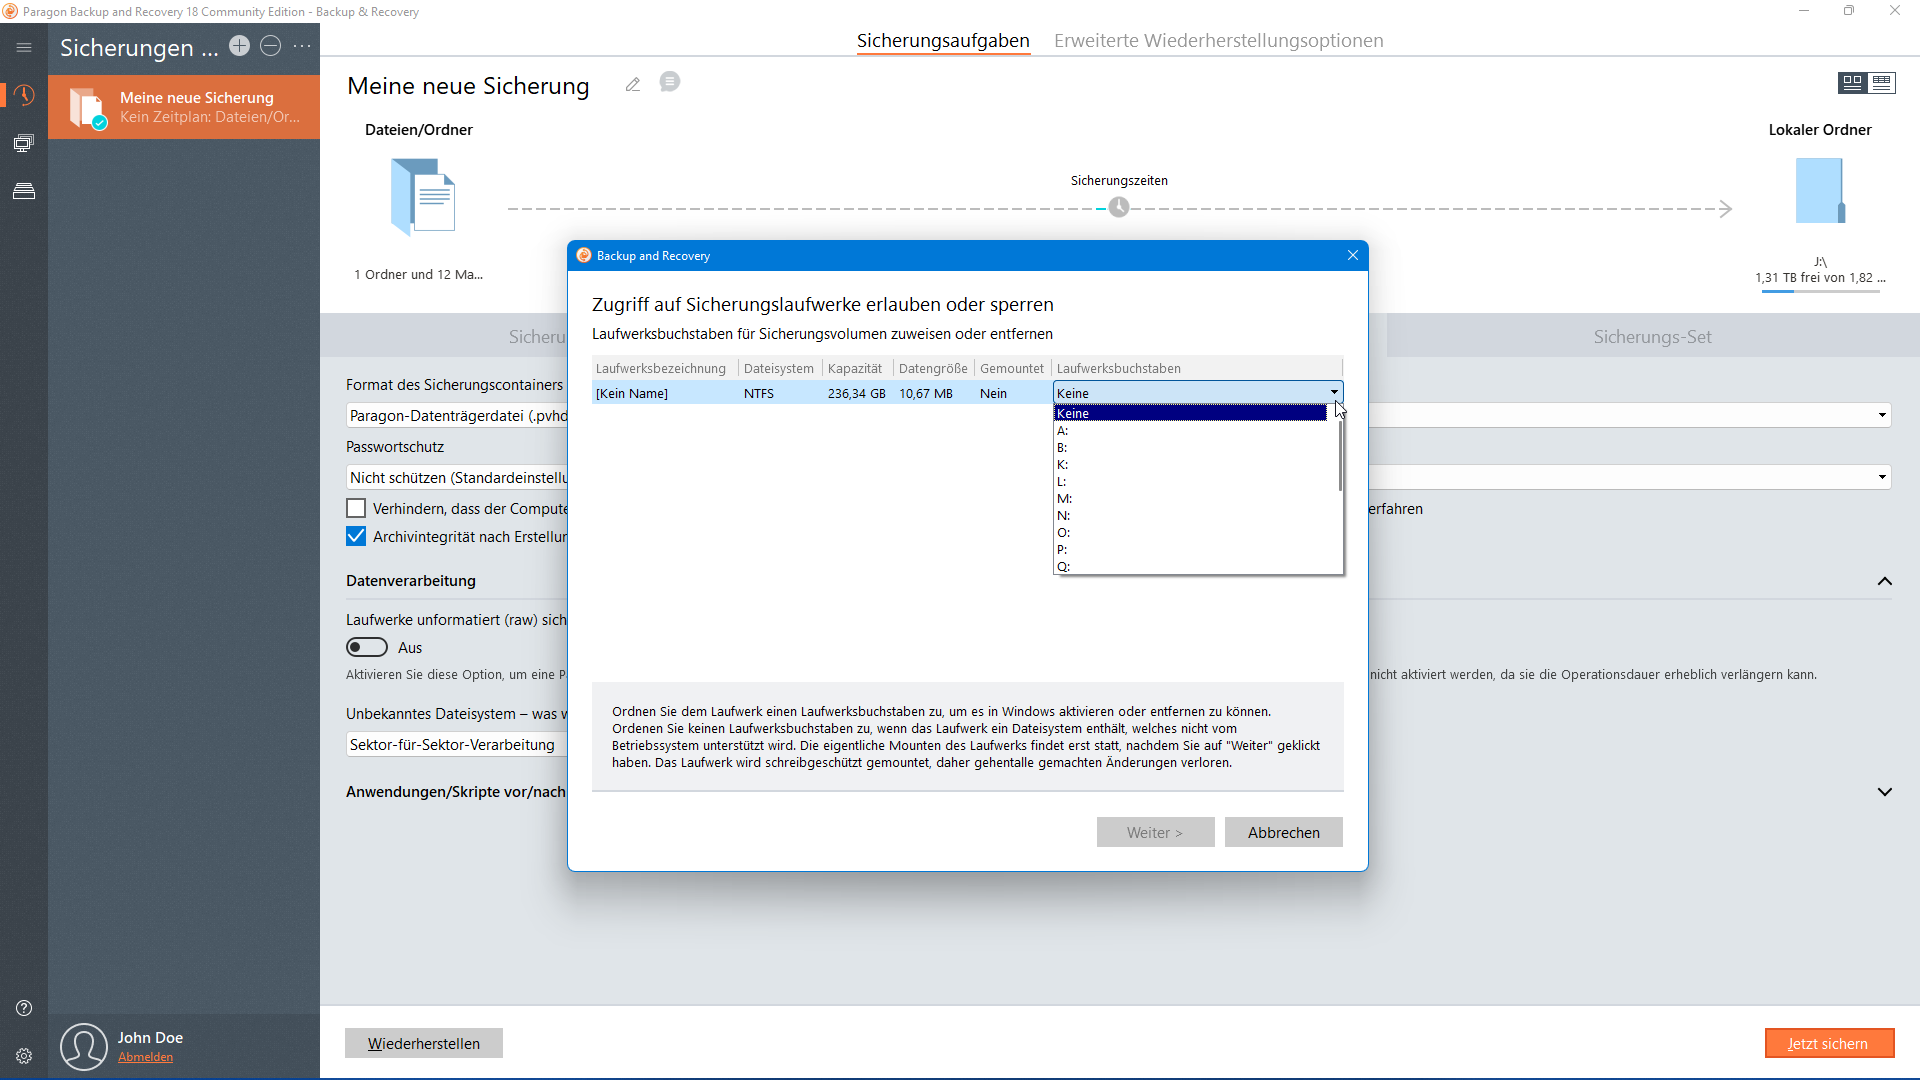The height and width of the screenshot is (1080, 1920).
Task: Click the add backup plus icon
Action: click(239, 46)
